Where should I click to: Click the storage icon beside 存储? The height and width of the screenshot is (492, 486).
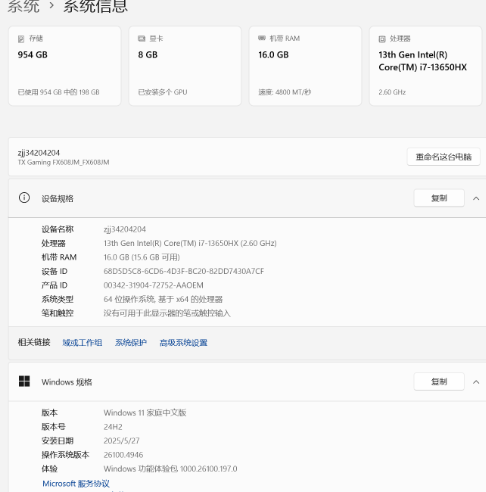(x=21, y=39)
